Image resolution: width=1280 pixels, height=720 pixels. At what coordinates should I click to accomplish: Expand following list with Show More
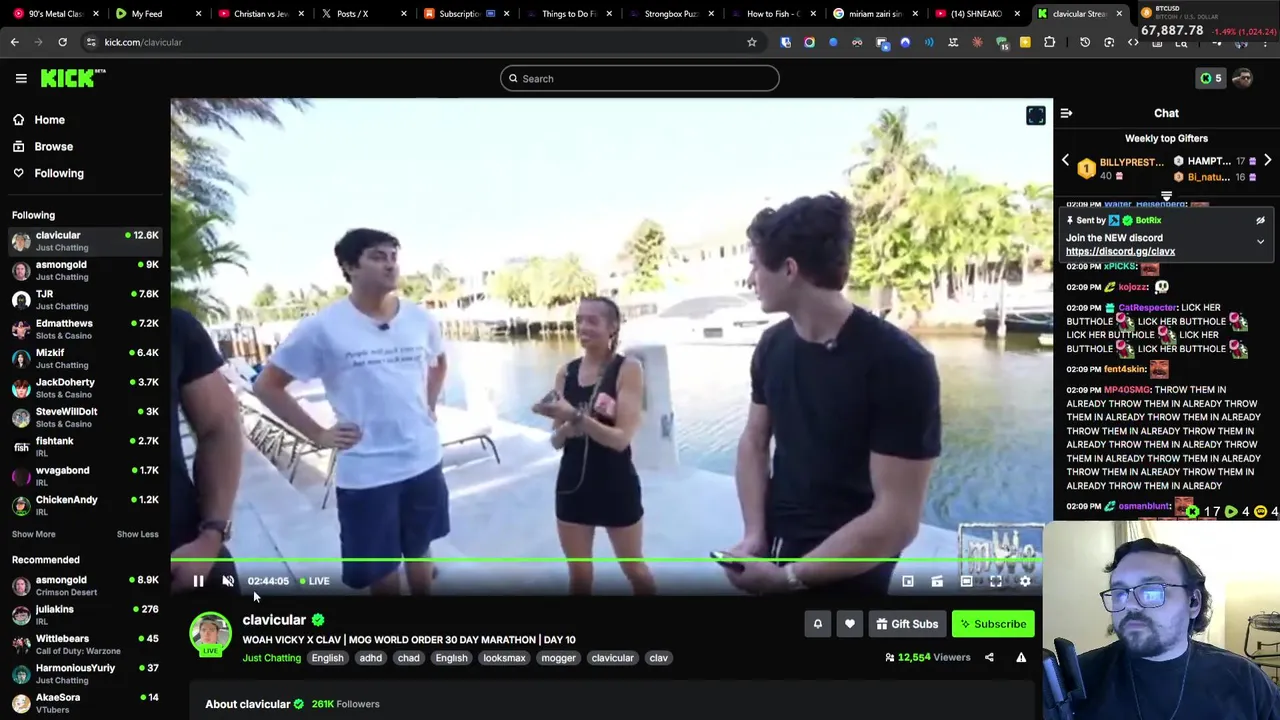point(33,534)
